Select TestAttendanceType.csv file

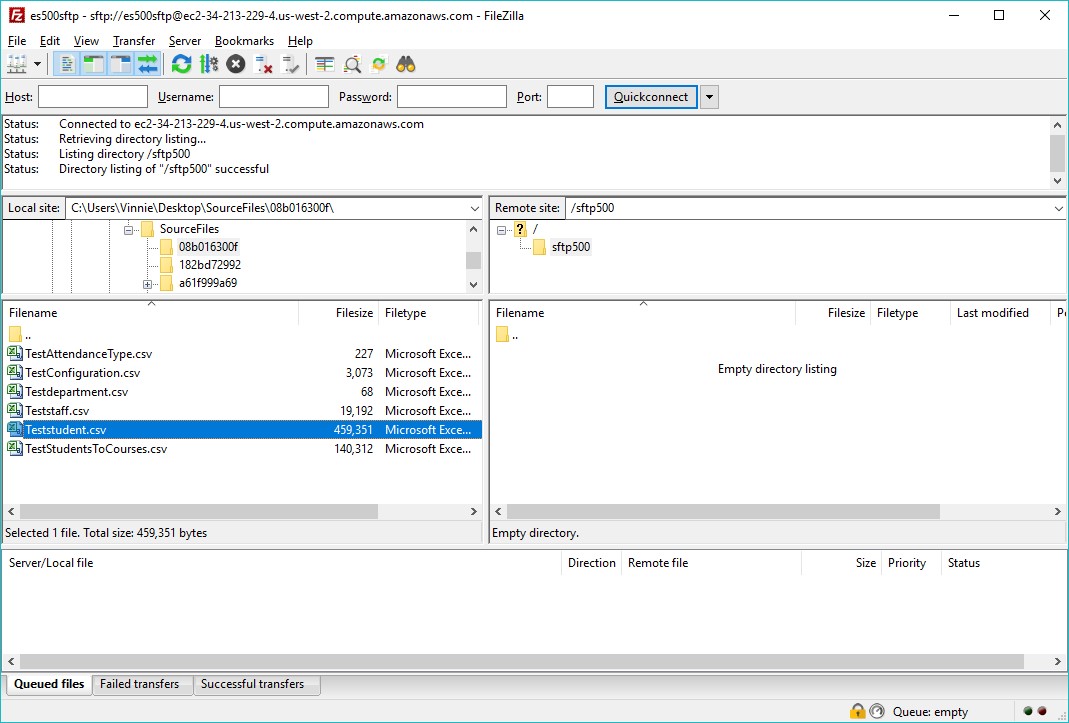pyautogui.click(x=242, y=354)
